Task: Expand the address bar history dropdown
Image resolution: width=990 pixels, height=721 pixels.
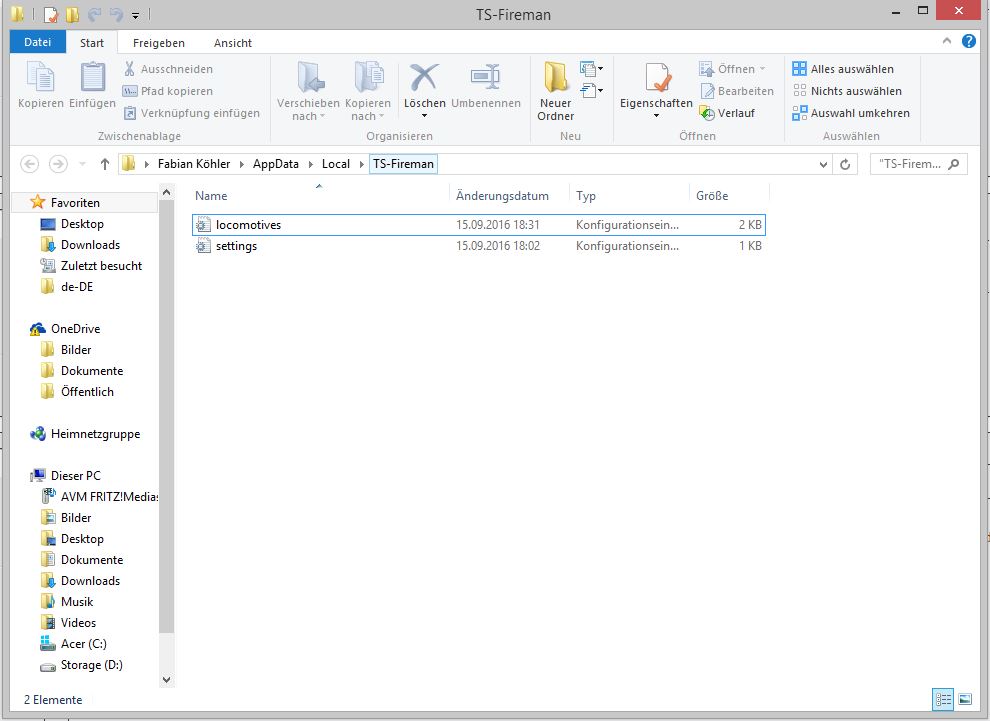Action: click(x=823, y=164)
